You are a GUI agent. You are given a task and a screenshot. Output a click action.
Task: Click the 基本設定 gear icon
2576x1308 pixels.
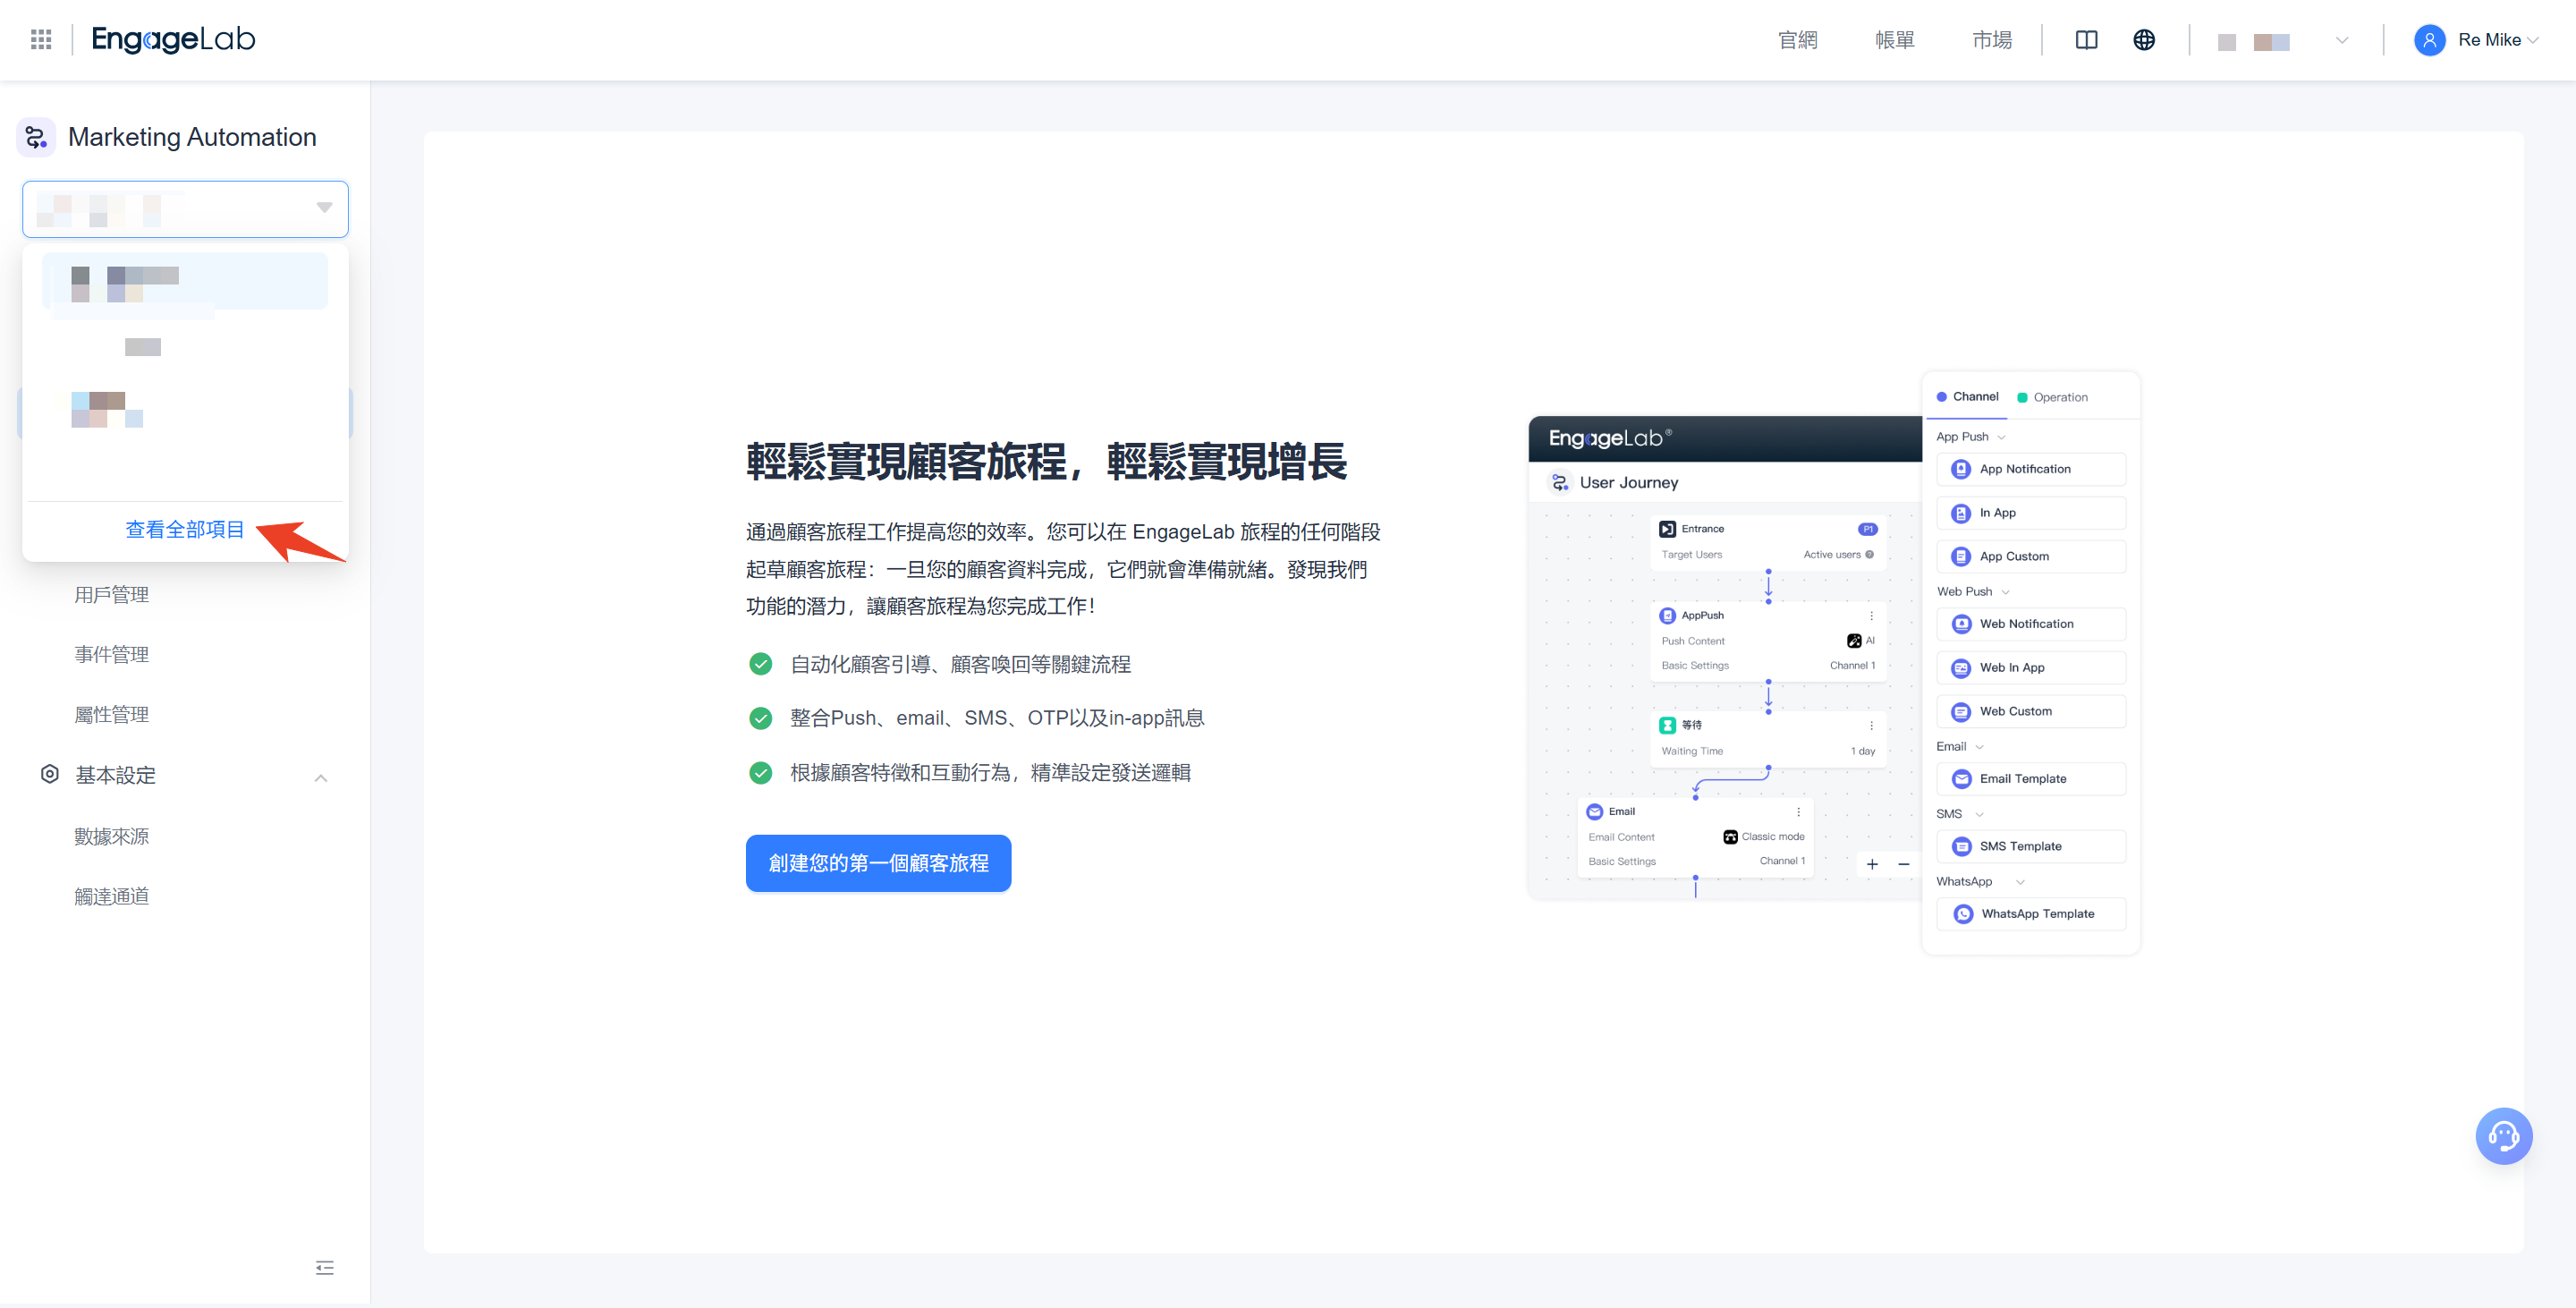[x=49, y=775]
